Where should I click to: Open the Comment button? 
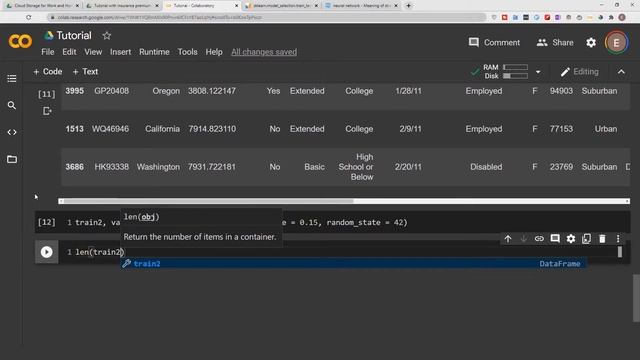coord(494,42)
